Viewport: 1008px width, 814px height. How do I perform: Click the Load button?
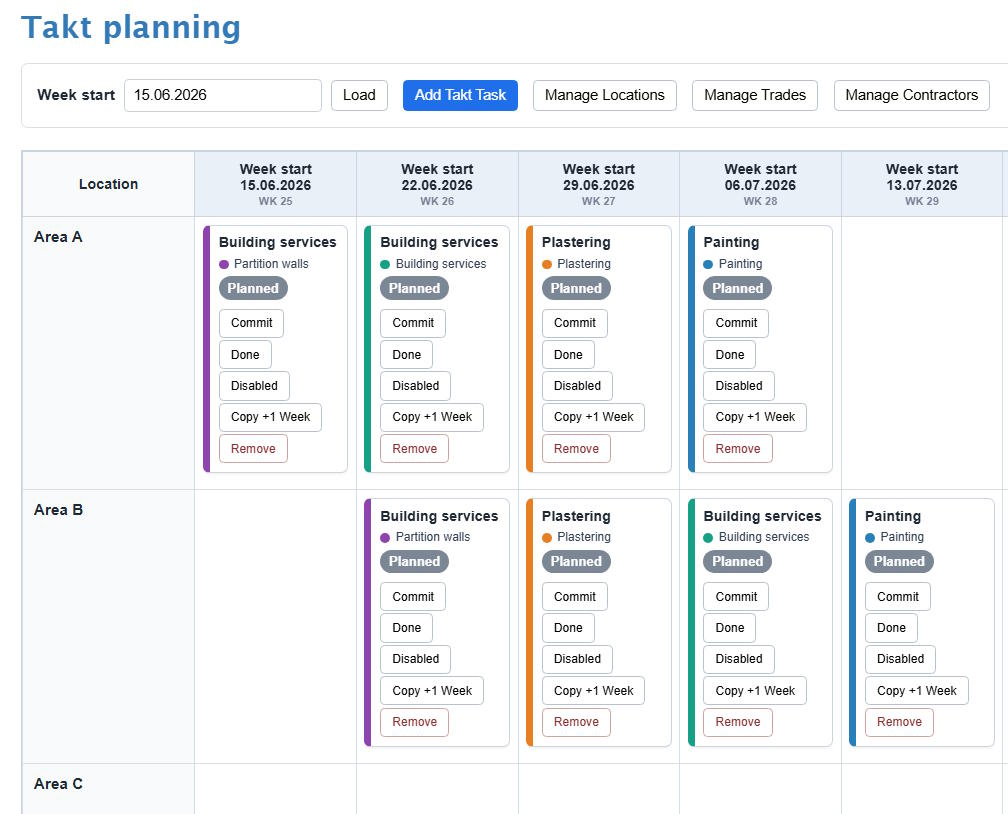coord(359,95)
